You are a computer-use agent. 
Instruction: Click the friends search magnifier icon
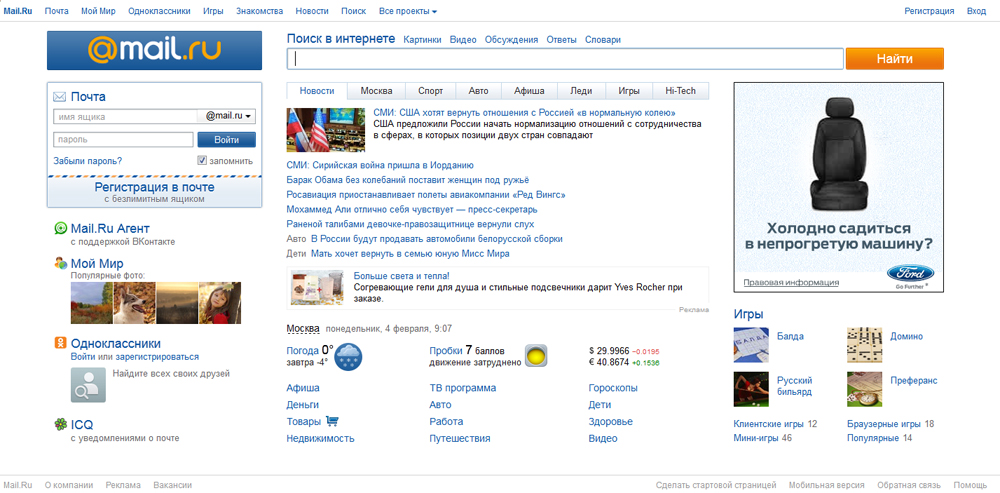(88, 385)
